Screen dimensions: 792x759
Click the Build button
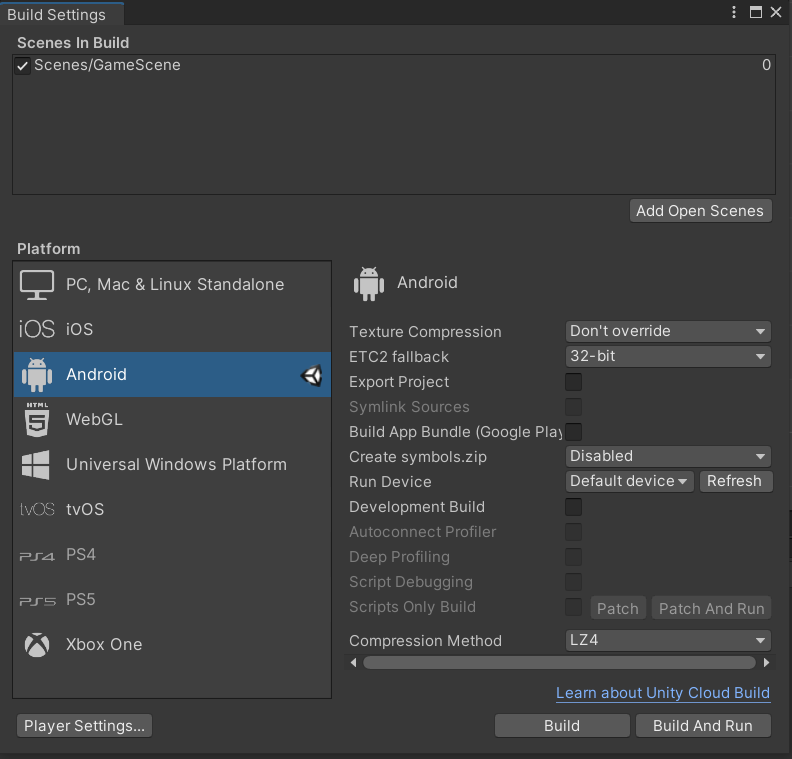[x=562, y=726]
